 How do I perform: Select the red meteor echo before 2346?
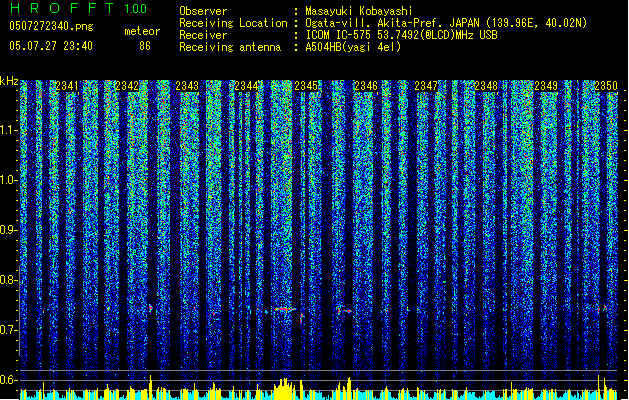[345, 311]
